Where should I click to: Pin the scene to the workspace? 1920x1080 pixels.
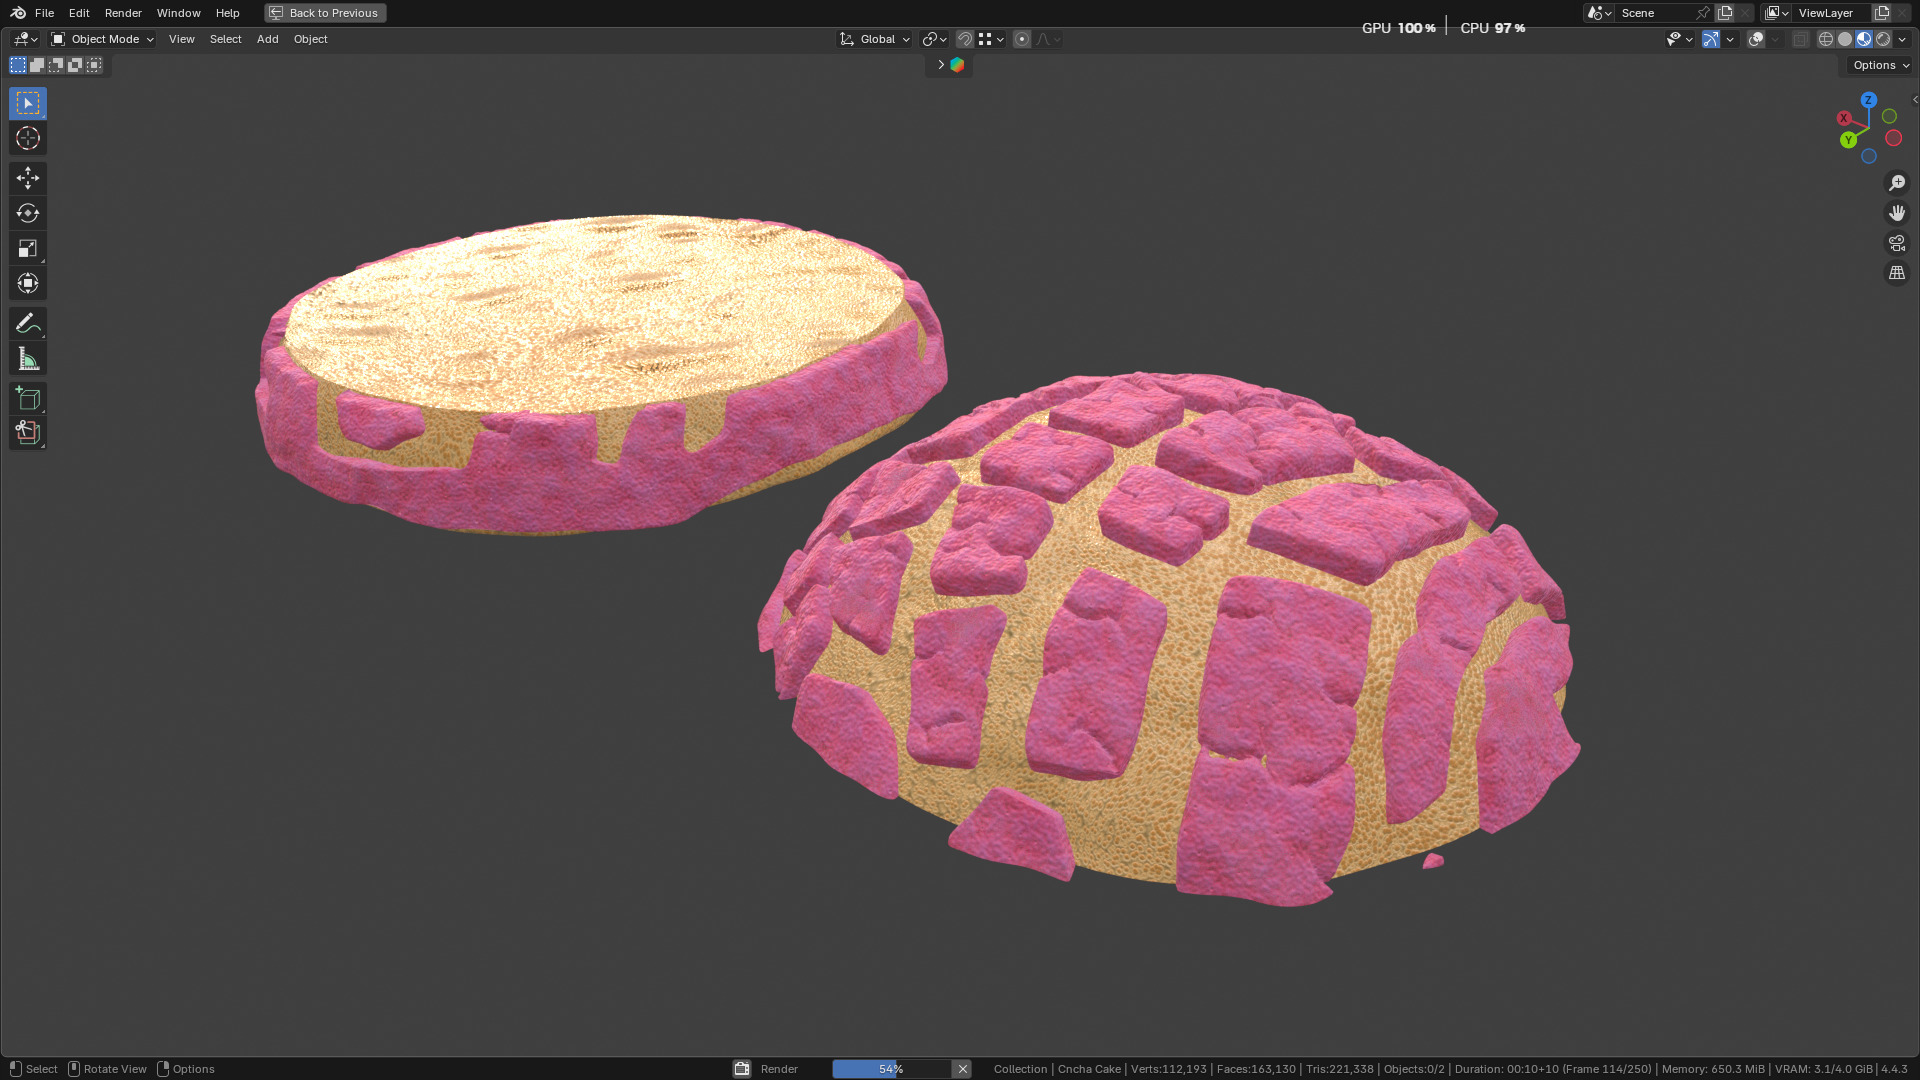coord(1703,13)
